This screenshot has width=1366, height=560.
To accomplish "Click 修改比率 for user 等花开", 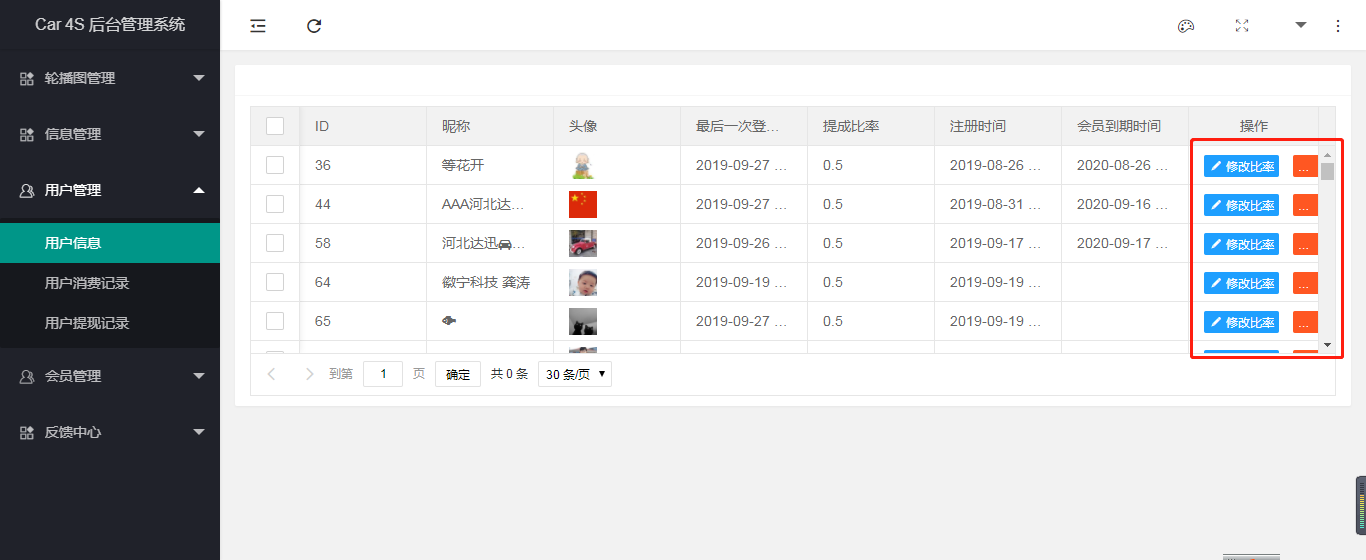I will click(1241, 166).
